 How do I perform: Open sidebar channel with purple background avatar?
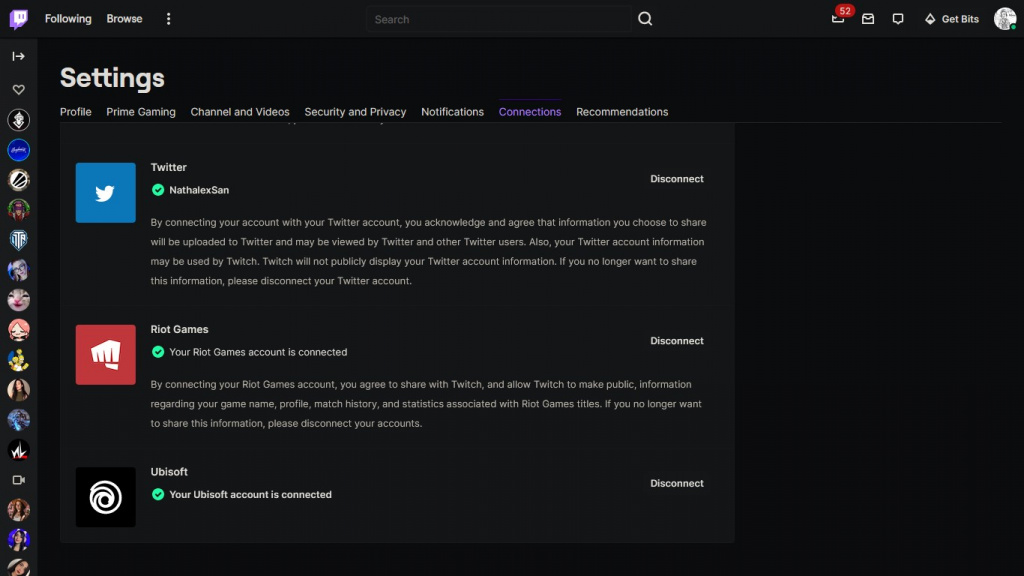18,540
